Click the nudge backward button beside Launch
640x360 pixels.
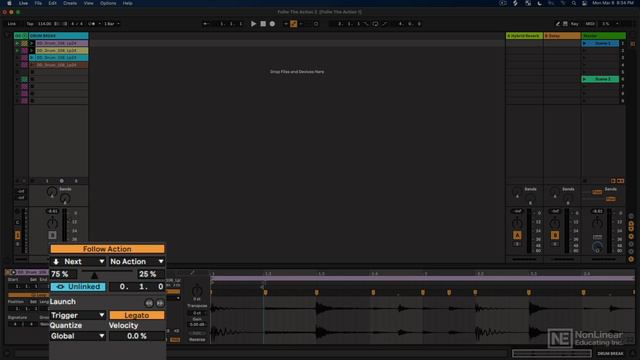(x=149, y=303)
